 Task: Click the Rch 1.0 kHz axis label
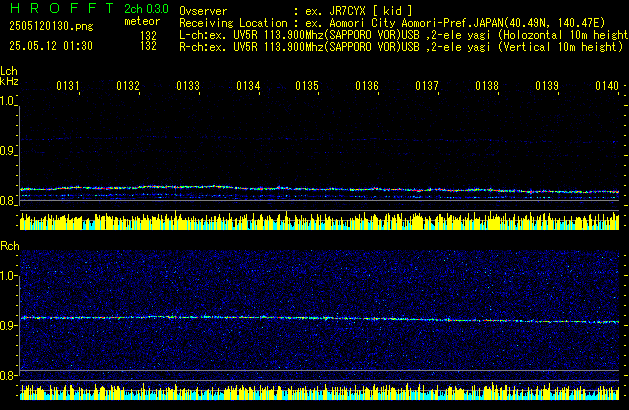[7, 276]
